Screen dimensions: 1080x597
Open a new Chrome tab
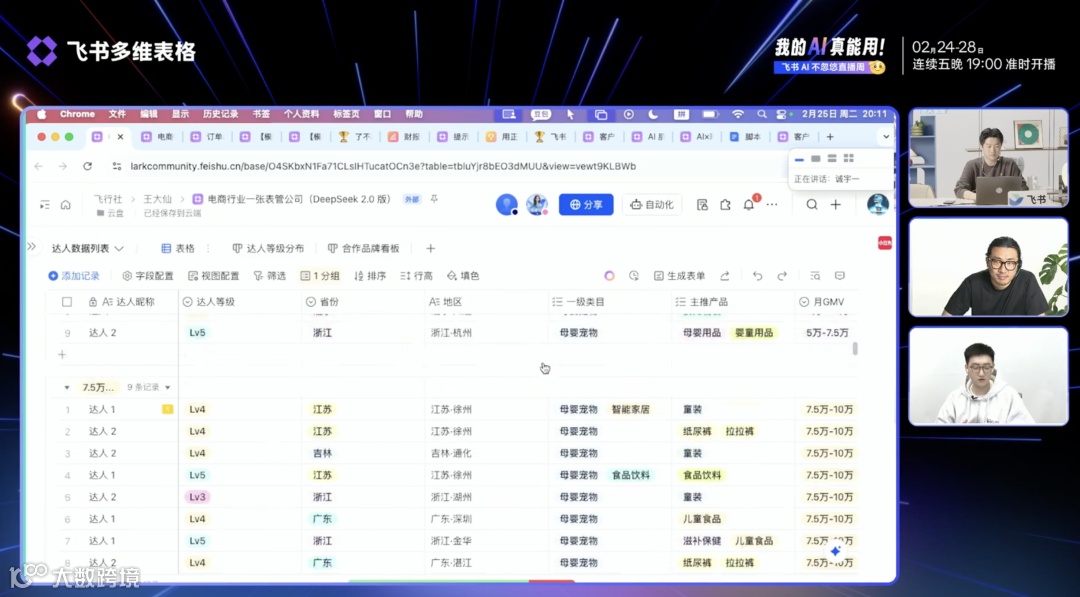830,136
